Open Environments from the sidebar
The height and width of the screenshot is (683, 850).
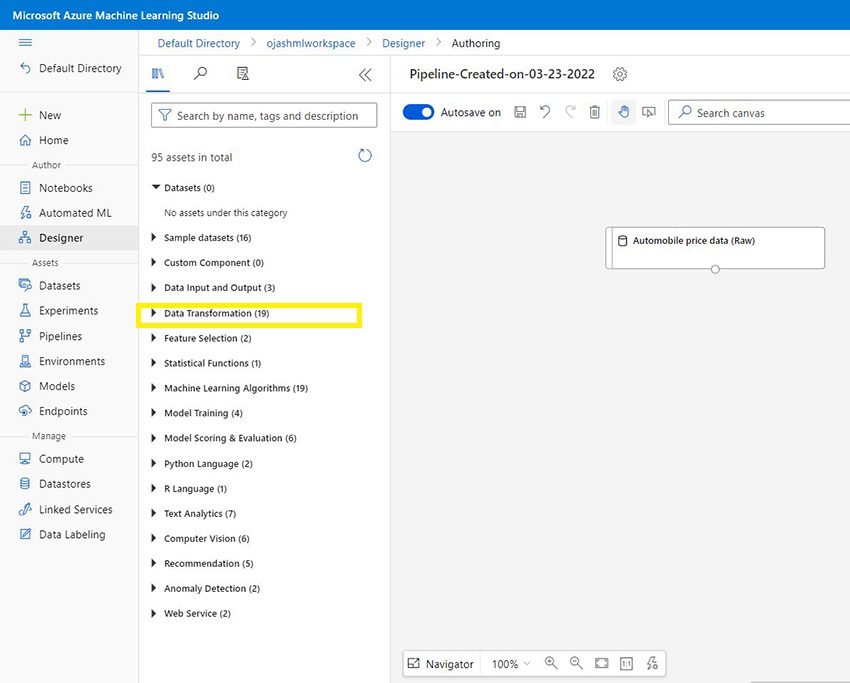62,361
